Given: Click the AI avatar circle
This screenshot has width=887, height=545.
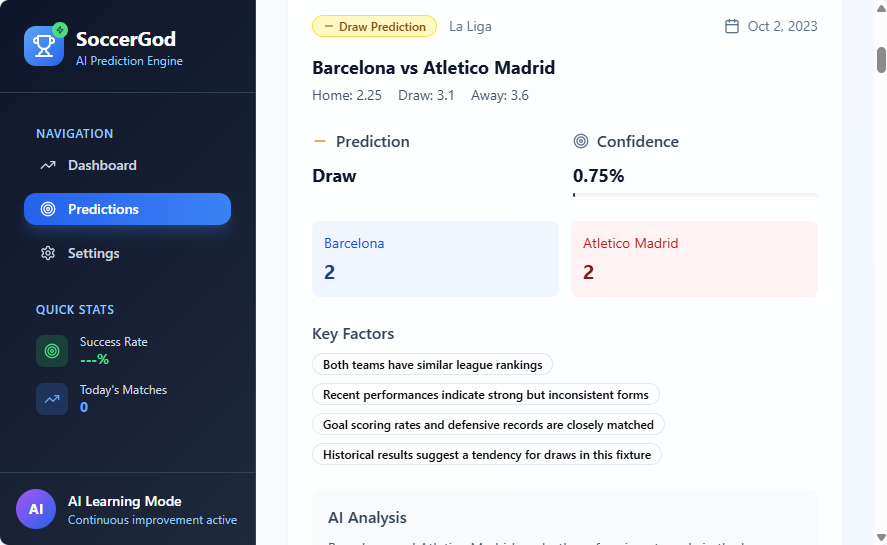Looking at the screenshot, I should tap(36, 509).
